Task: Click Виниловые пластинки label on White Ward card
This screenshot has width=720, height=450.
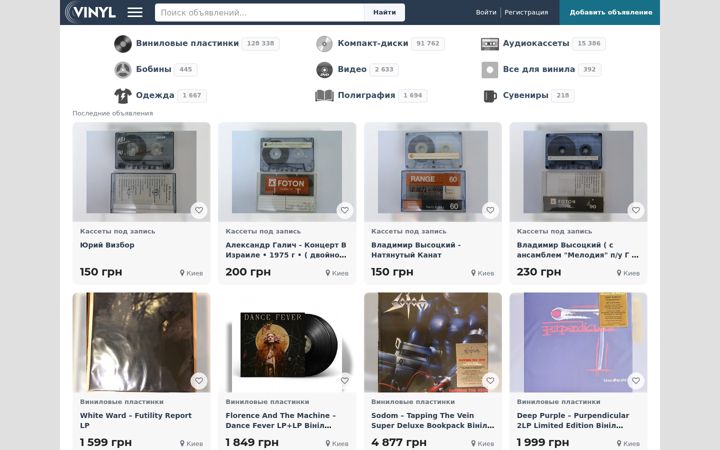Action: pyautogui.click(x=122, y=402)
